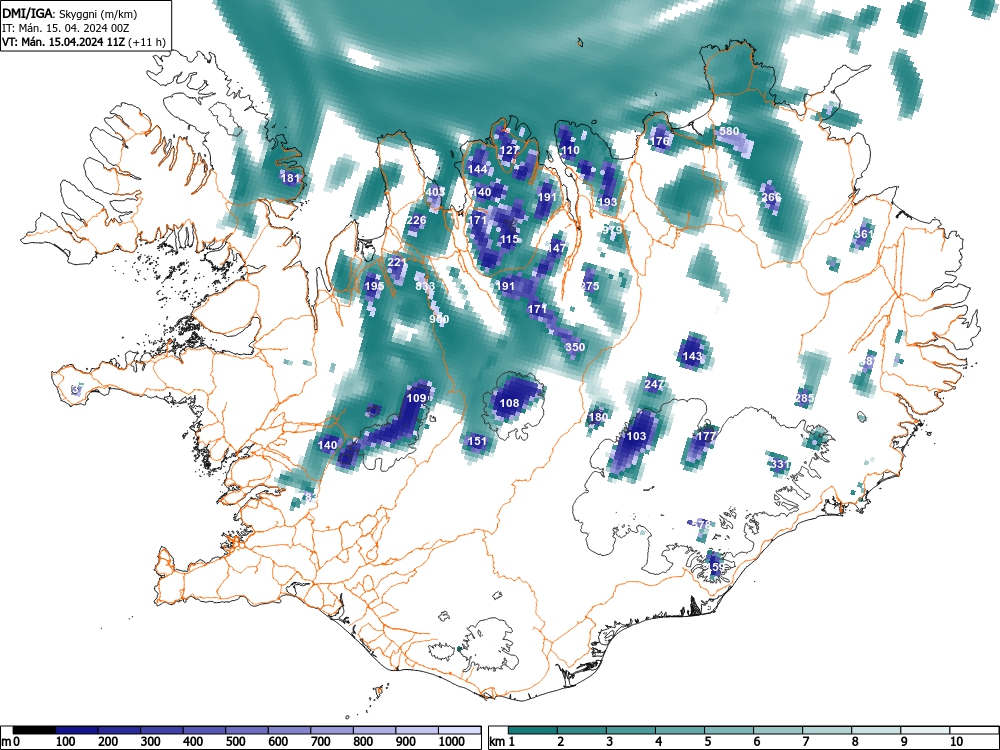Click the visibility value '151' on the map

pyautogui.click(x=477, y=441)
